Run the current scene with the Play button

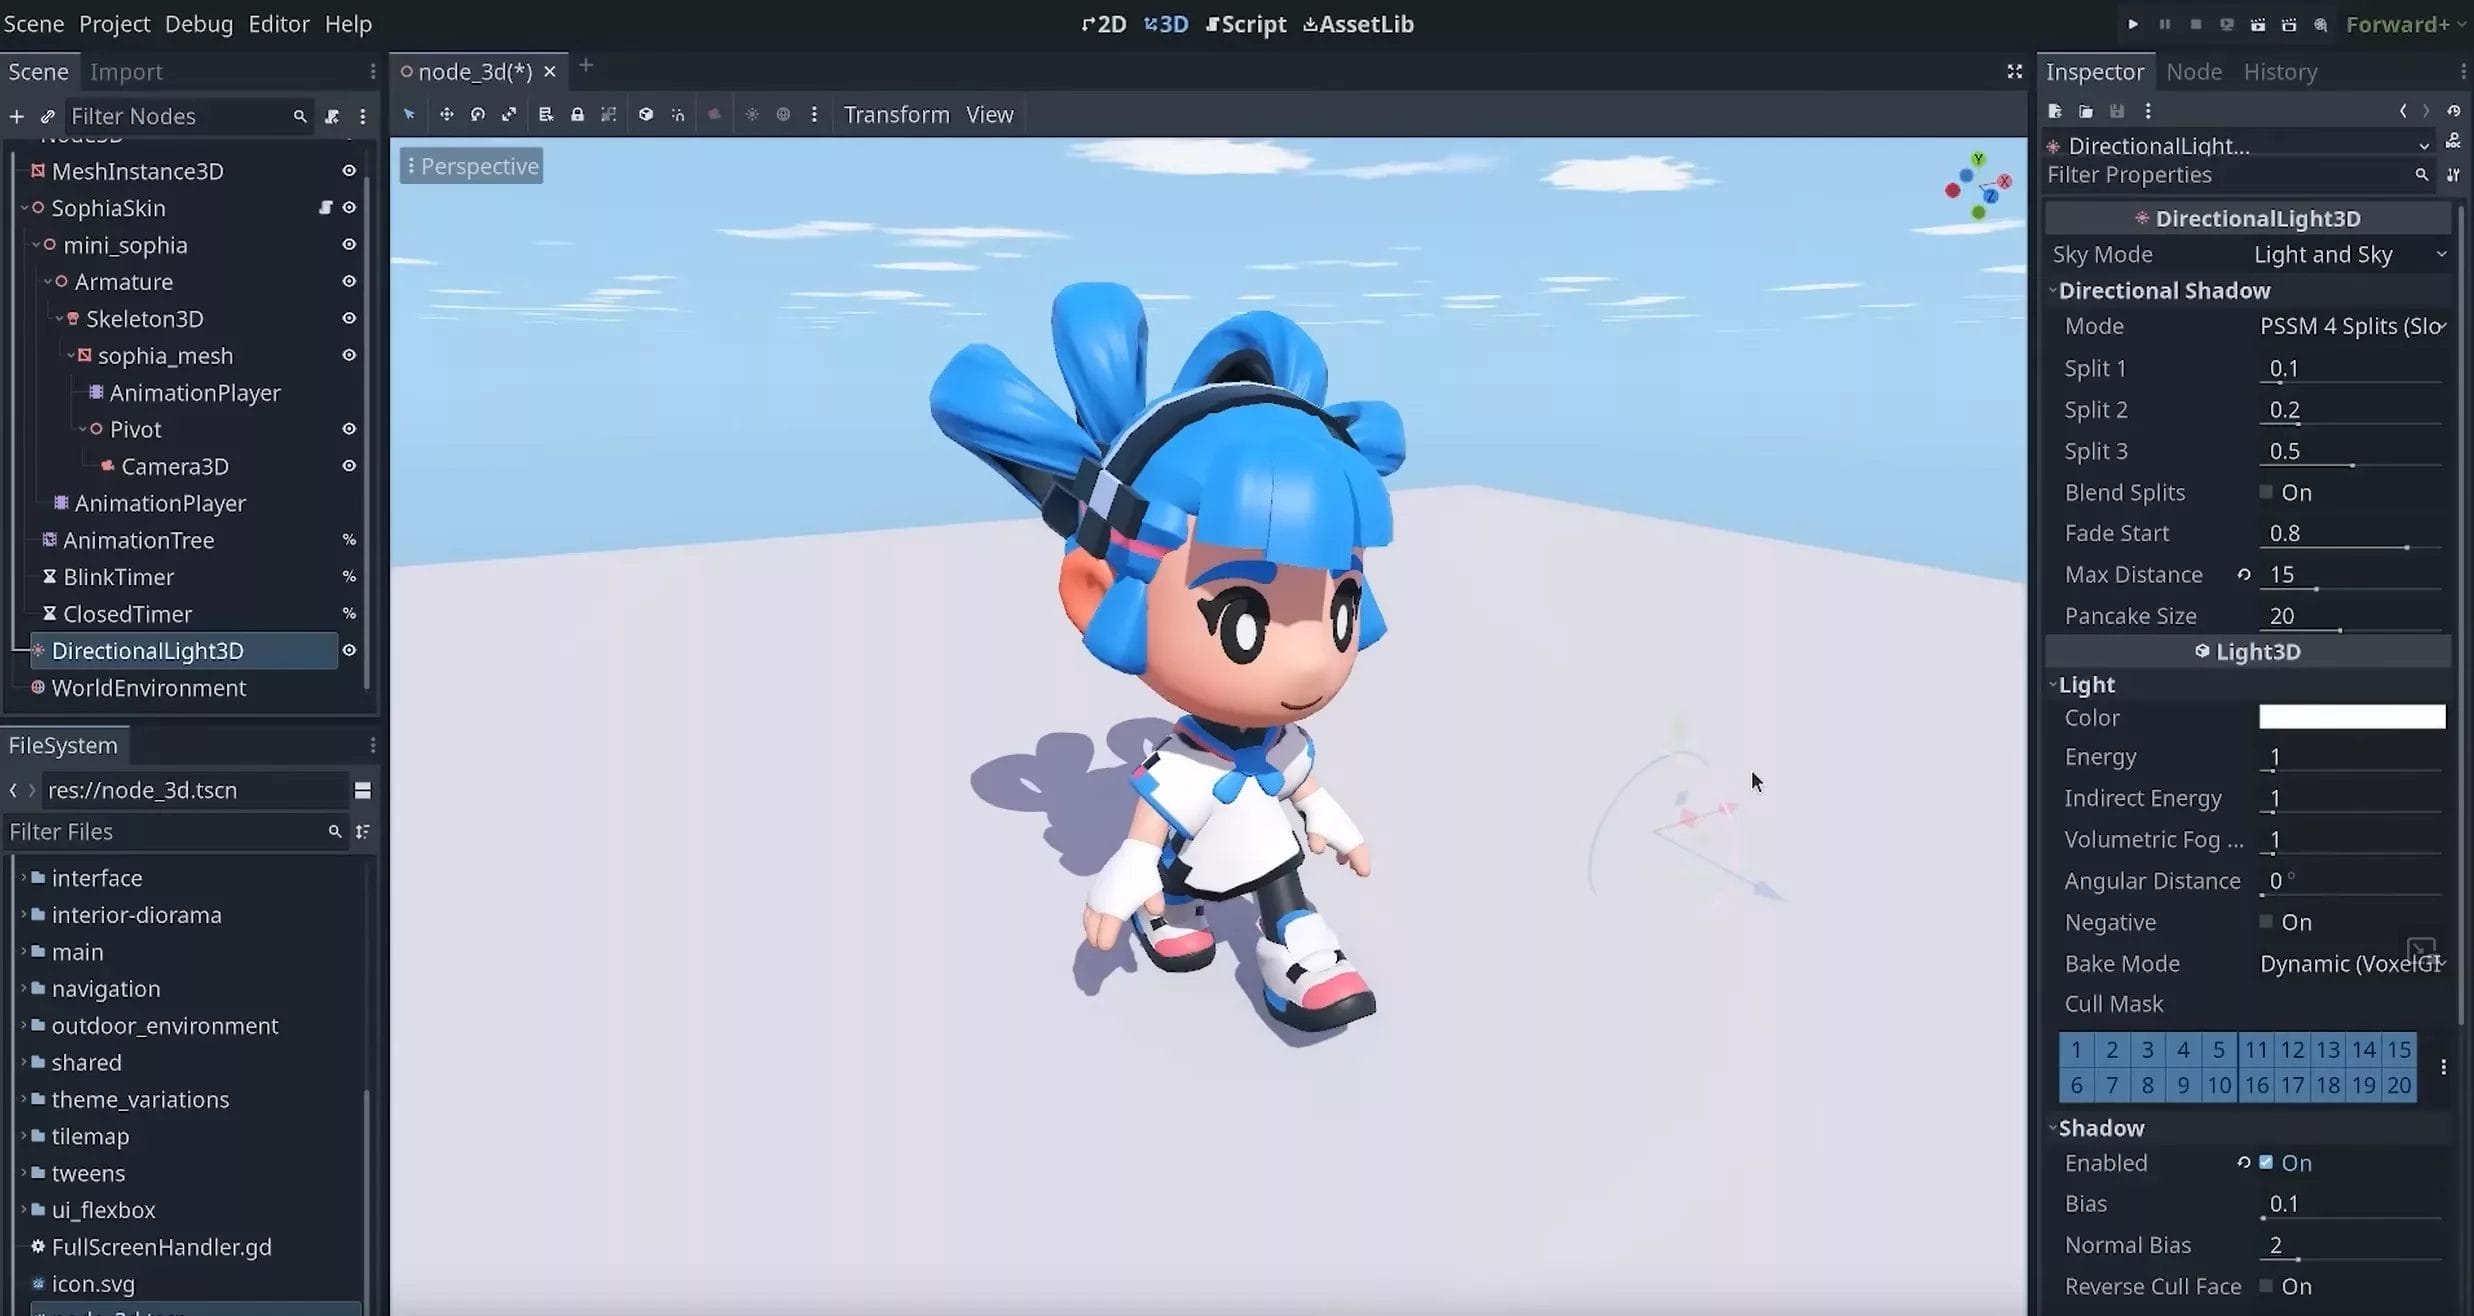click(2132, 23)
